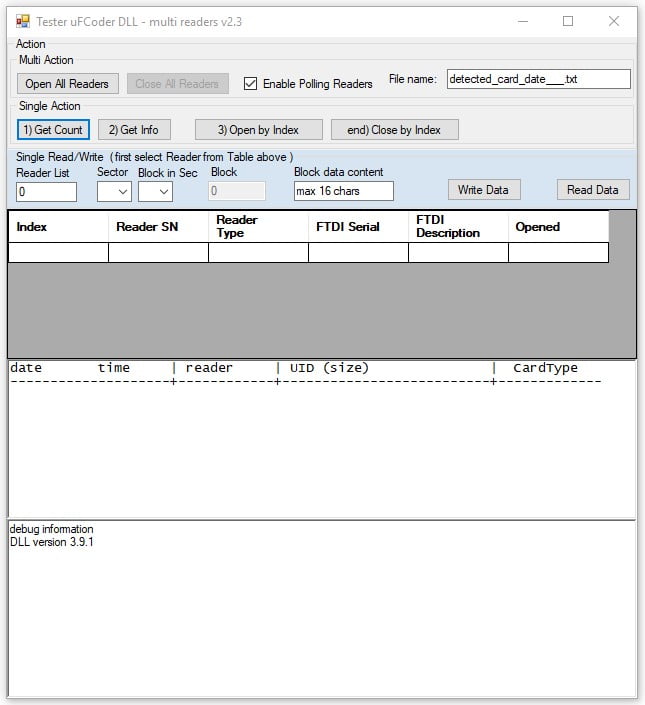The height and width of the screenshot is (705, 645).
Task: Select the Reader SN column header
Action: [x=158, y=227]
